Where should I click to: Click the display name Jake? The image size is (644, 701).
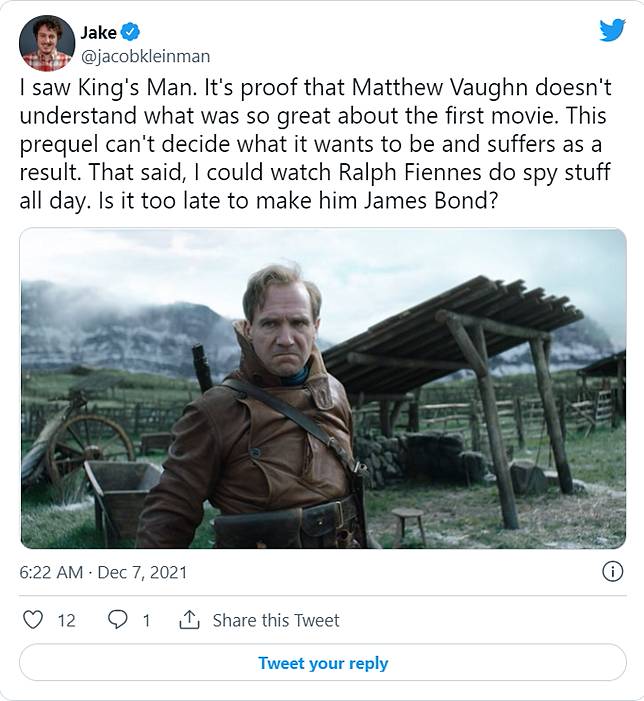coord(99,34)
